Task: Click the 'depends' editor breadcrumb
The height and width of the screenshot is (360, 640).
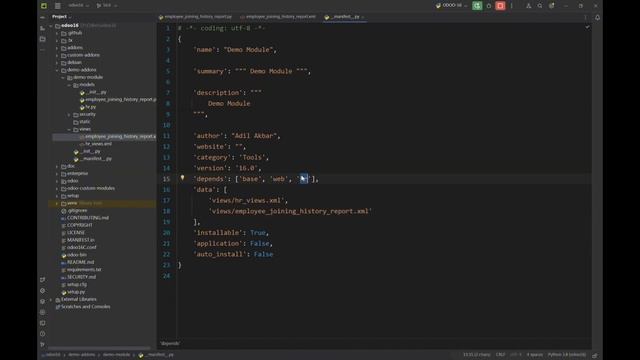Action: (170, 344)
